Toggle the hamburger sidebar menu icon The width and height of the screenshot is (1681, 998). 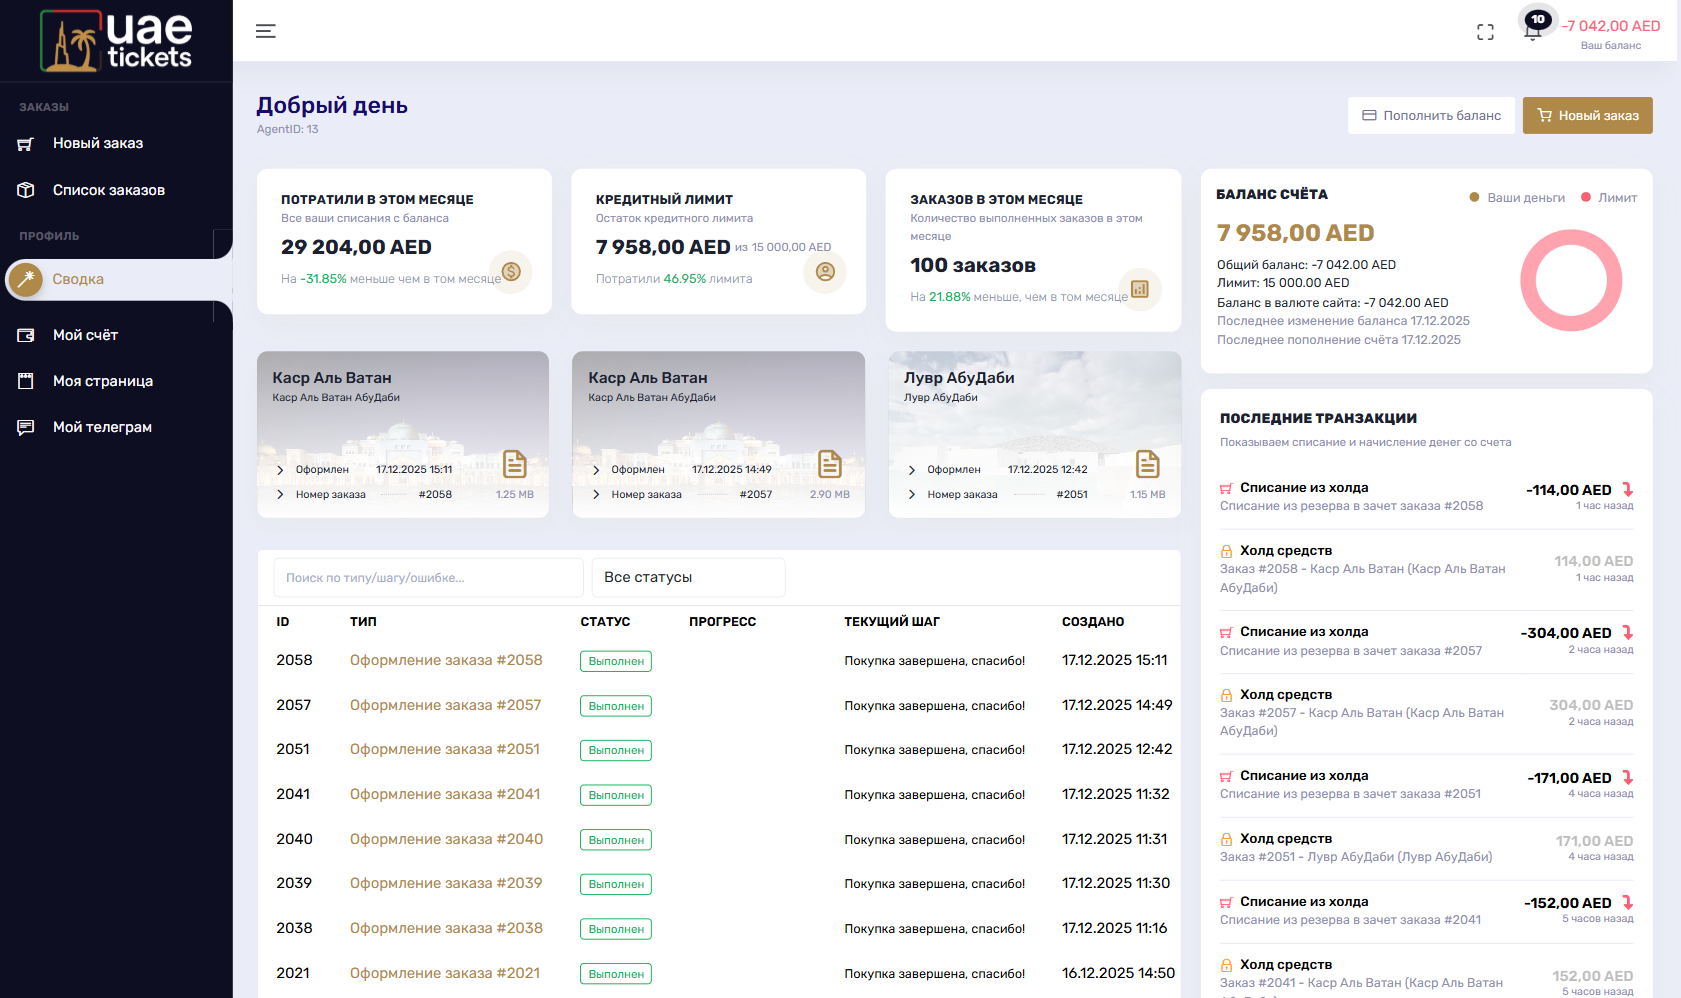[x=265, y=31]
